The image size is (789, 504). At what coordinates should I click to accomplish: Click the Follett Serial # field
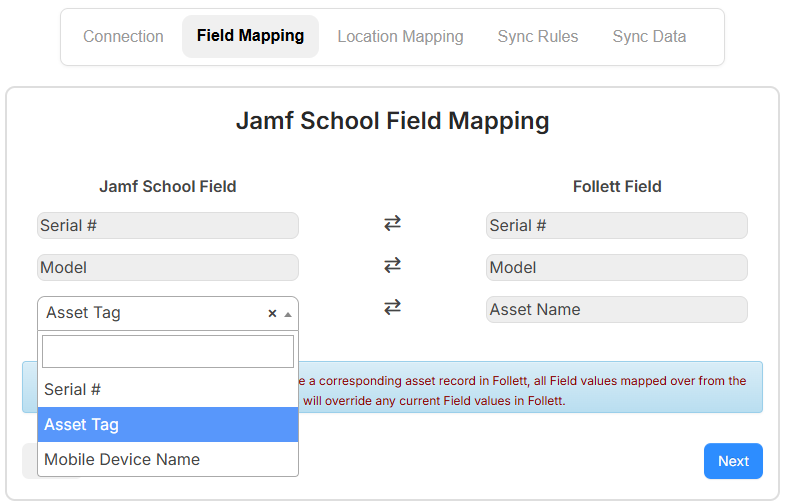point(616,225)
